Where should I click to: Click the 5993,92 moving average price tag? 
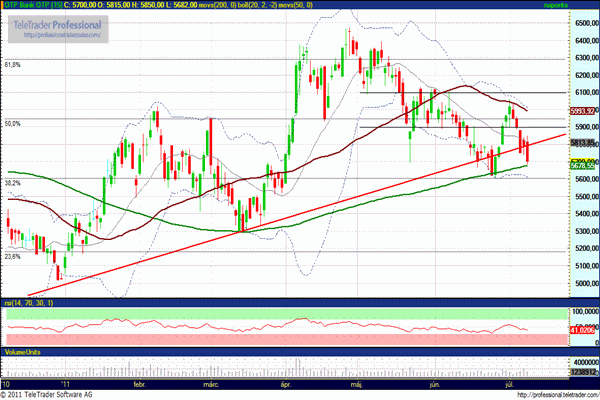point(583,111)
